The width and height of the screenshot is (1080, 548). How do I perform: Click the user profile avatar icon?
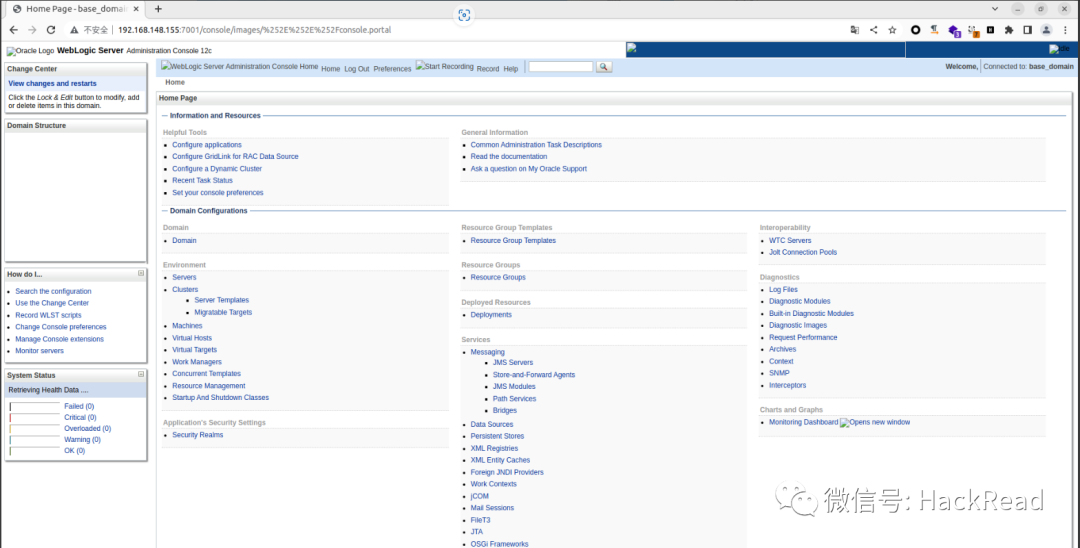point(1046,30)
